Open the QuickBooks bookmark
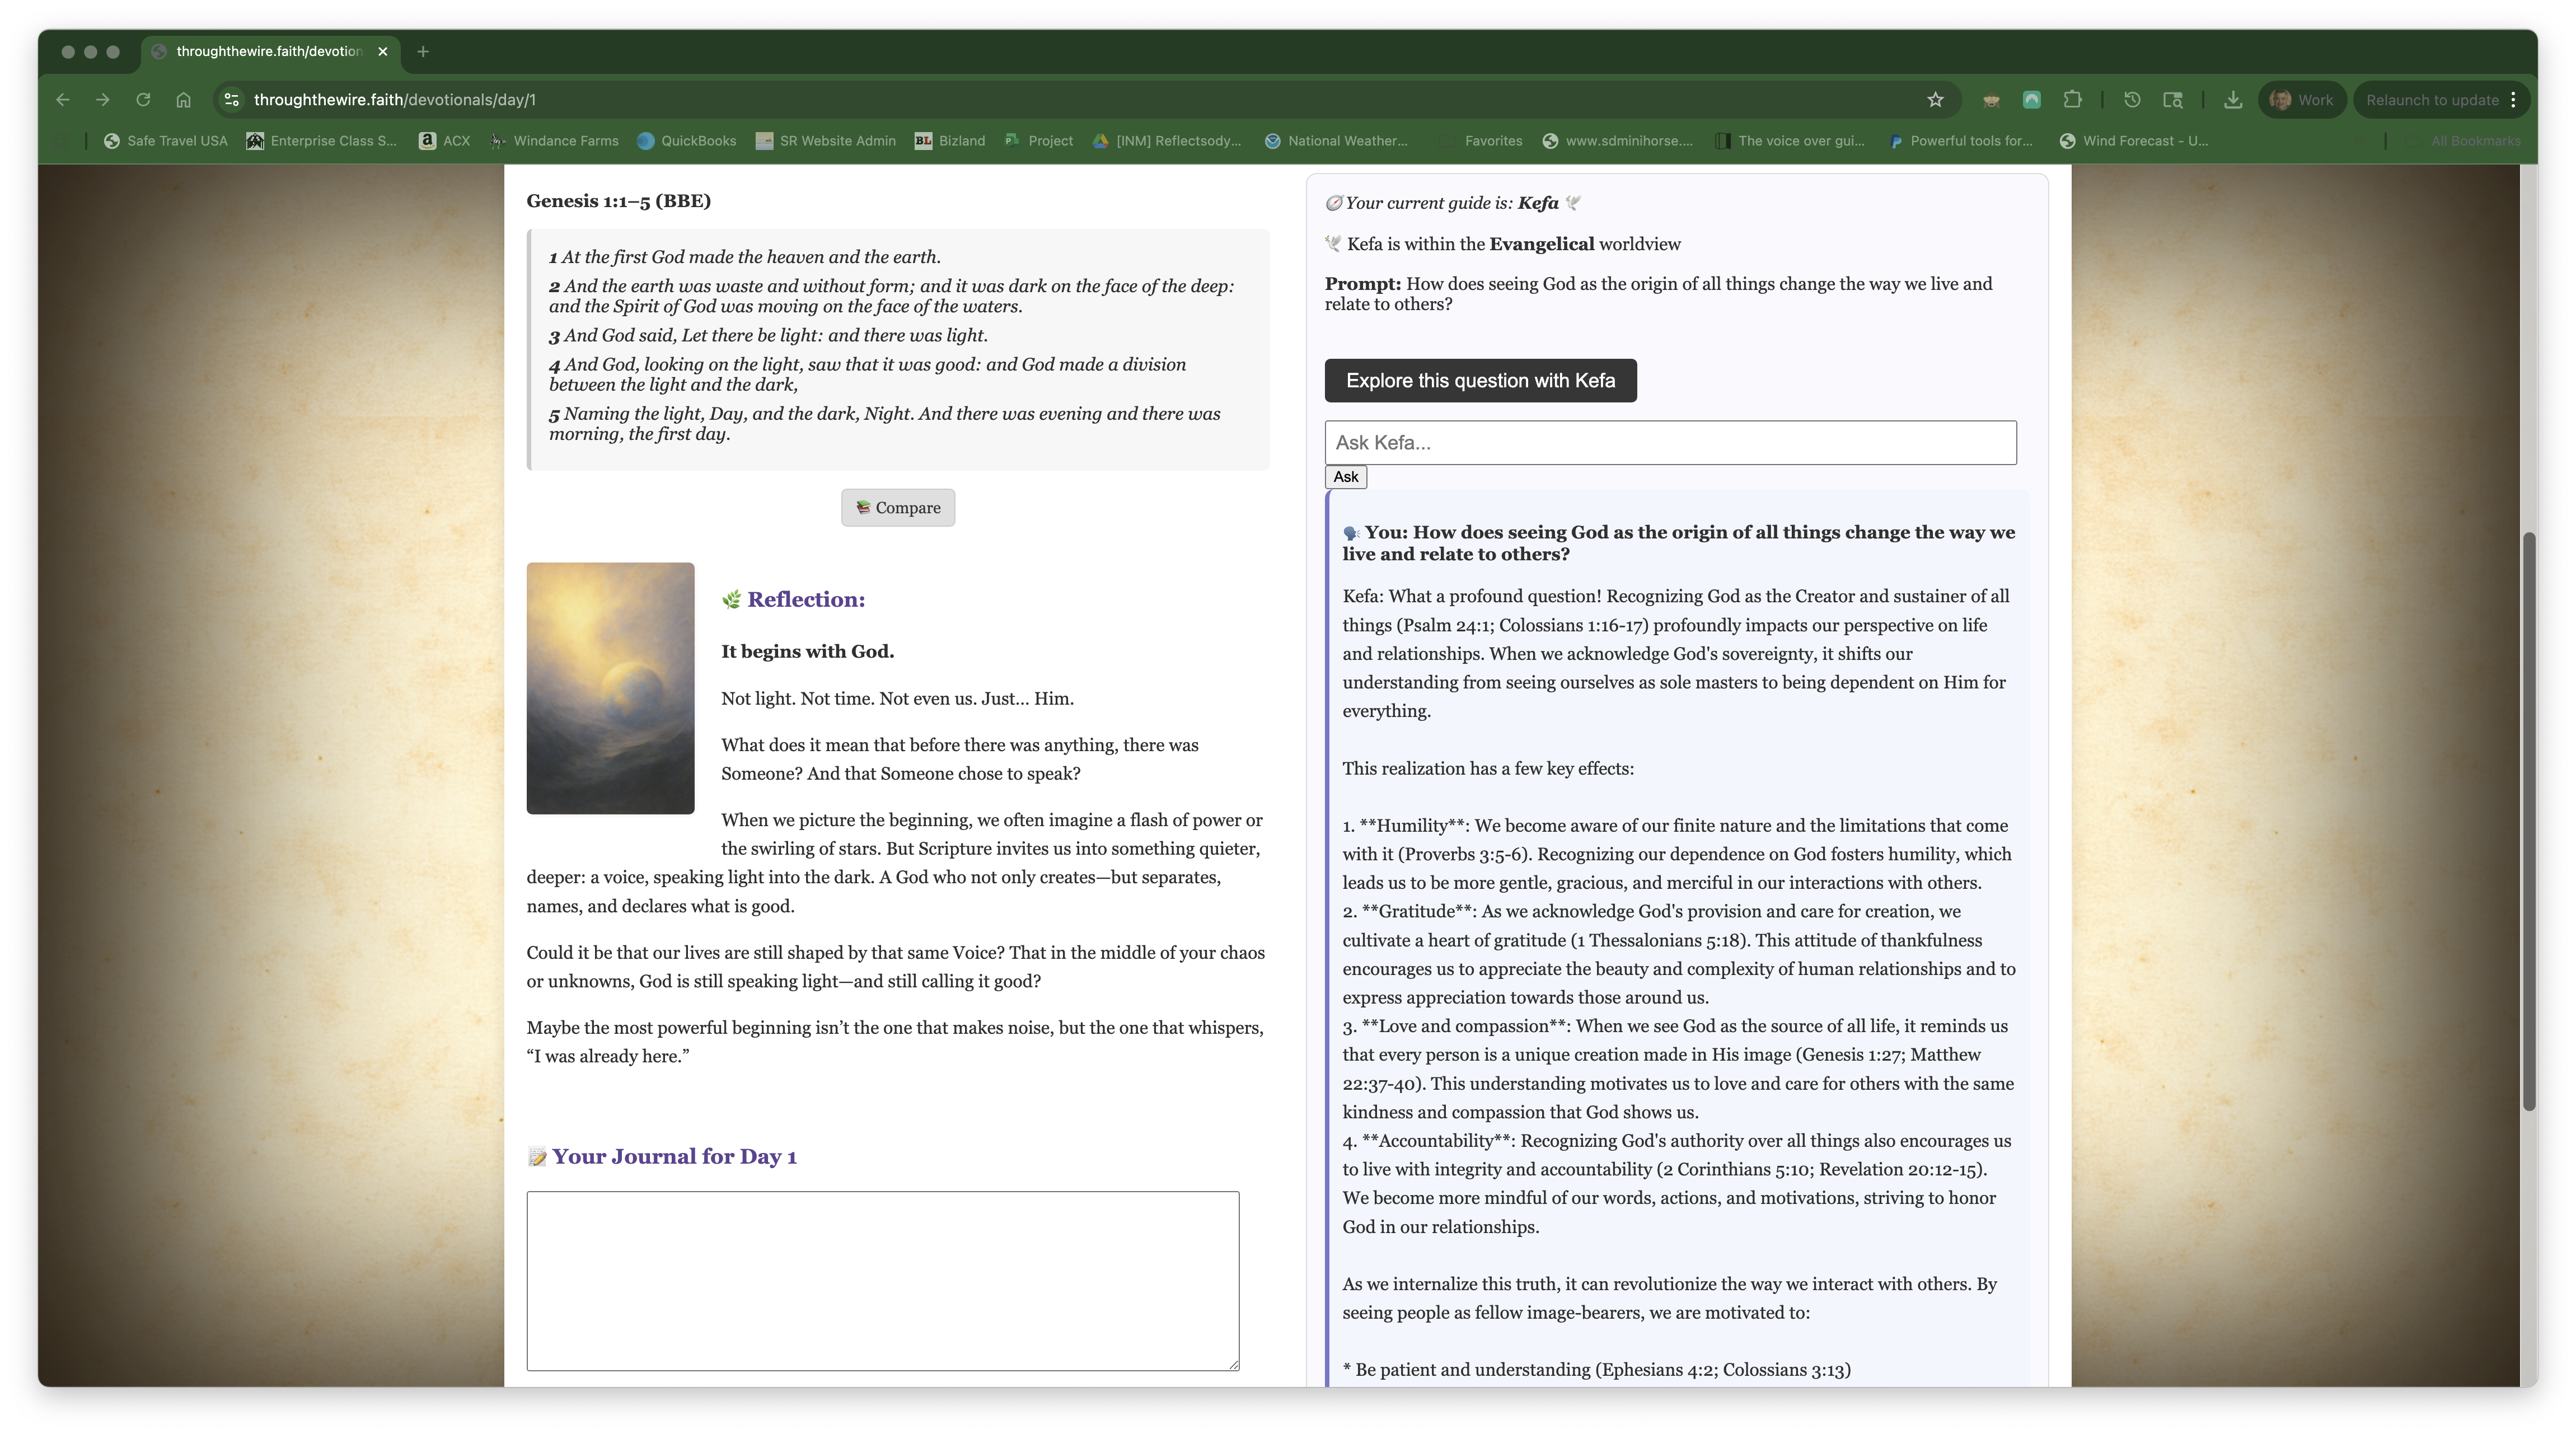 (x=687, y=141)
